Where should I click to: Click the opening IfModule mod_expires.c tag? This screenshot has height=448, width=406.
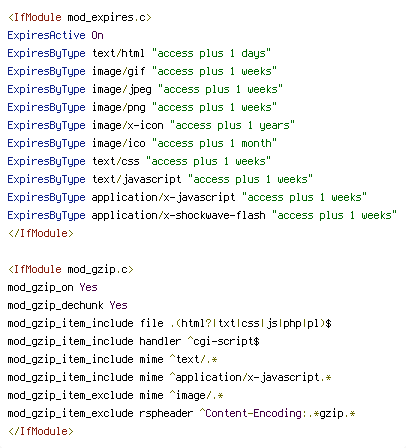pyautogui.click(x=80, y=17)
